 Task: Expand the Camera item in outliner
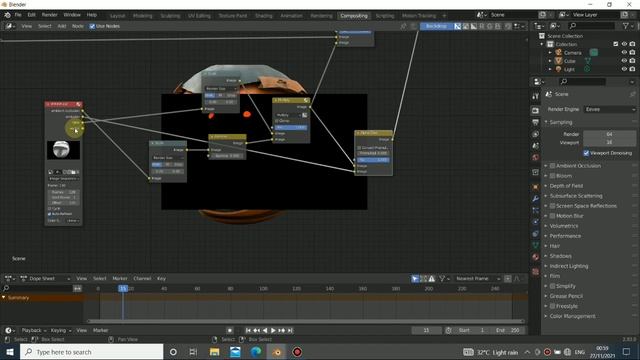(x=550, y=53)
